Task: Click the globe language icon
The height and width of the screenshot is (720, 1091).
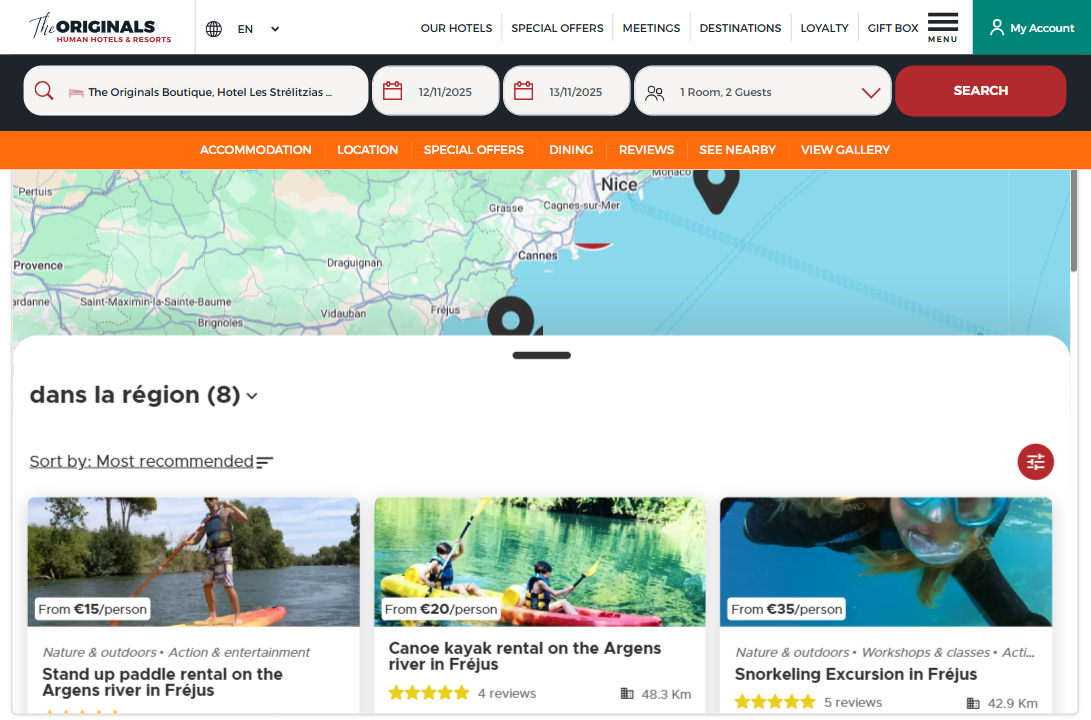Action: click(213, 29)
